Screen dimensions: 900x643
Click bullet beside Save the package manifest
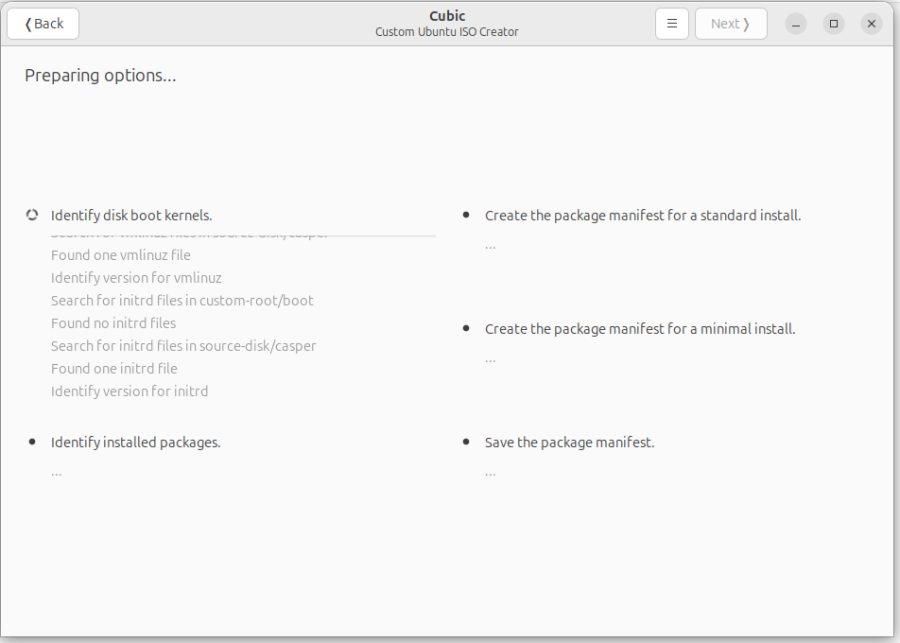[466, 441]
